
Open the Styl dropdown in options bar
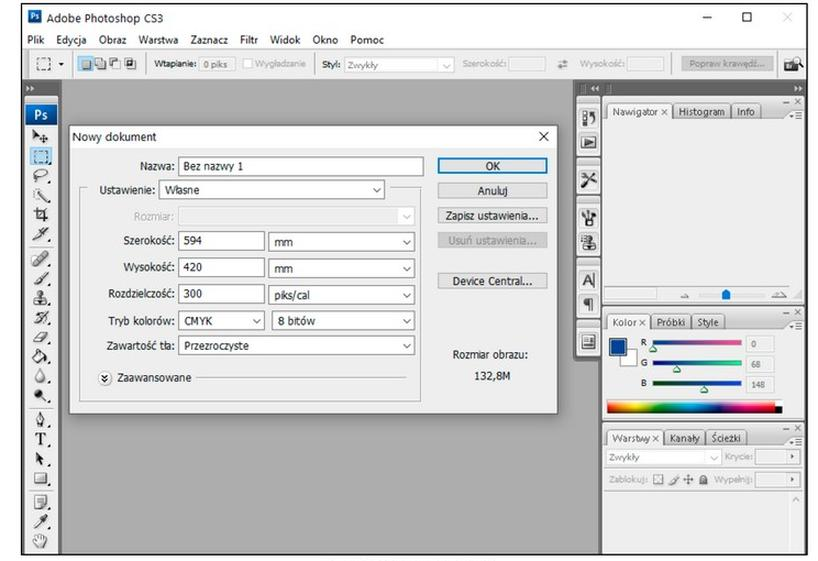399,65
